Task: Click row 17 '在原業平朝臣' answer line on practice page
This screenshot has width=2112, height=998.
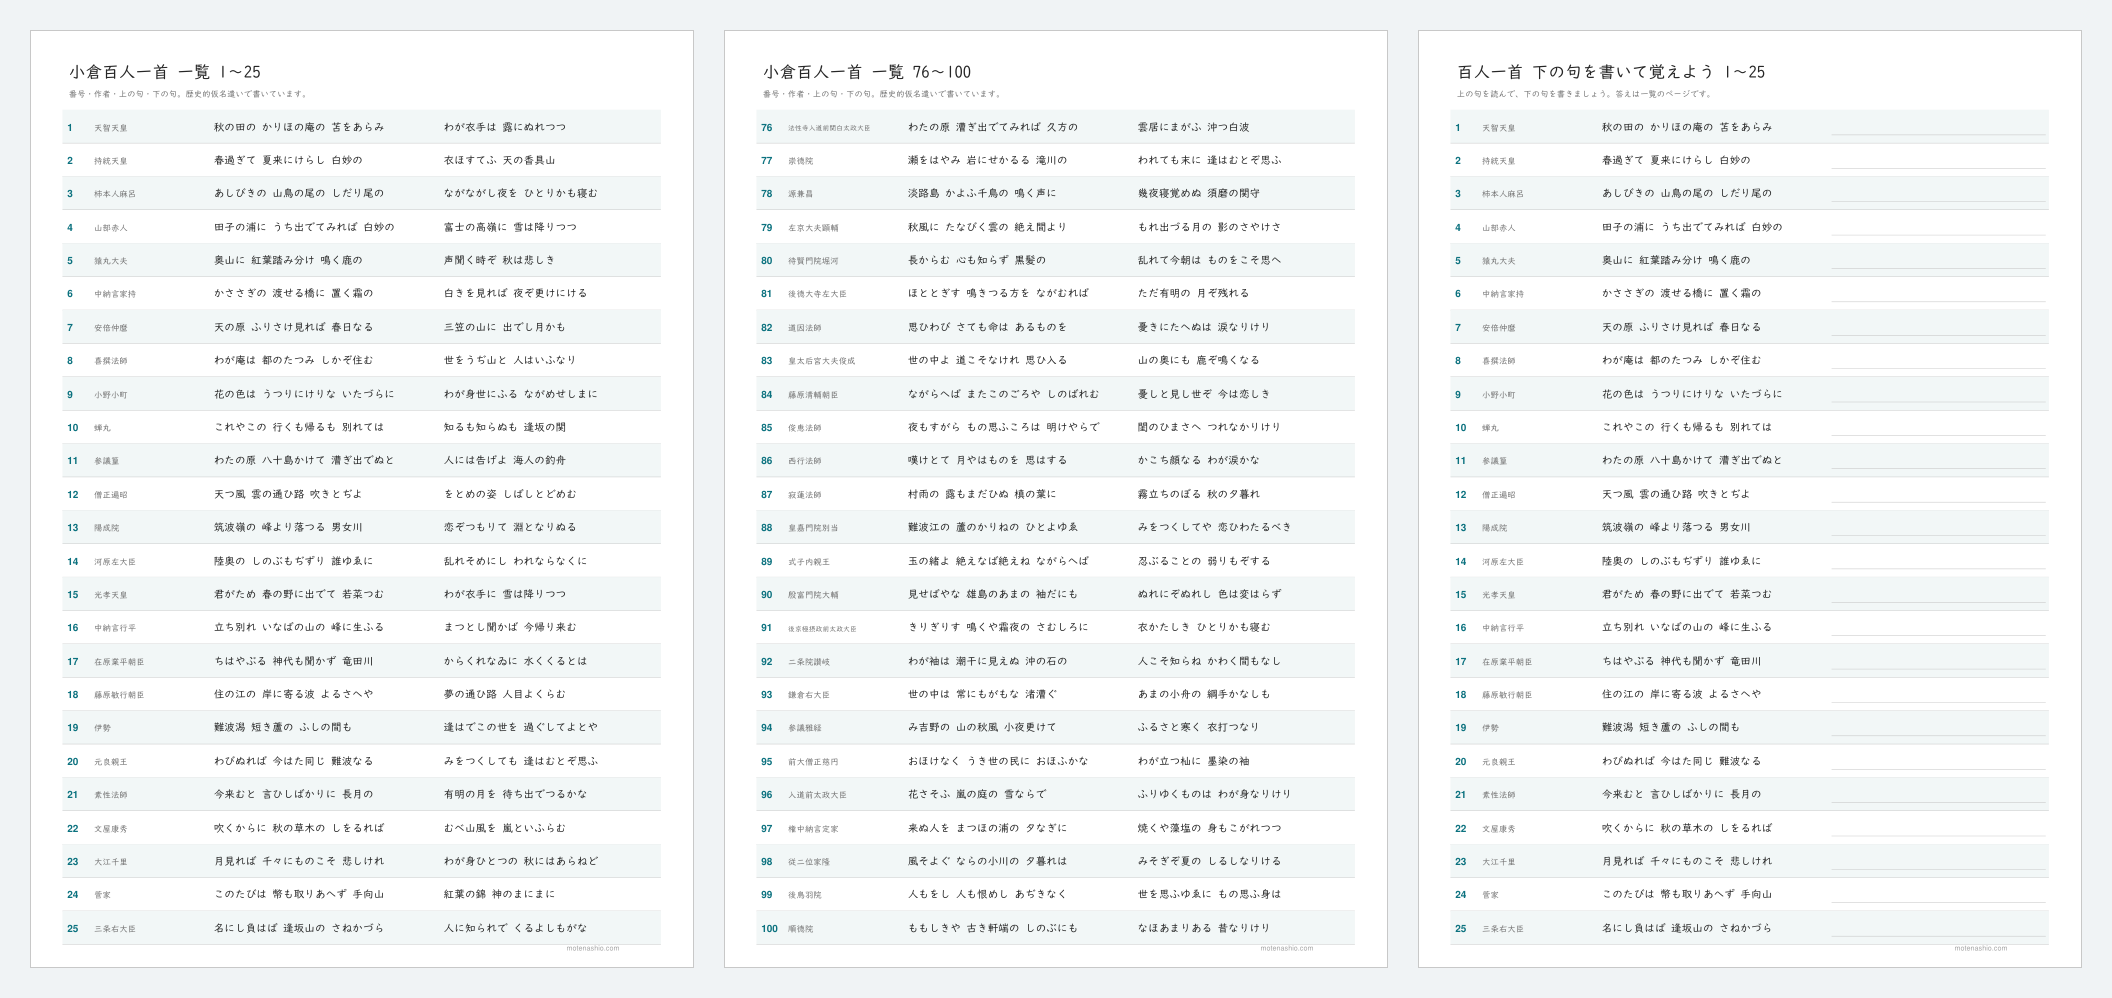Action: click(1938, 668)
